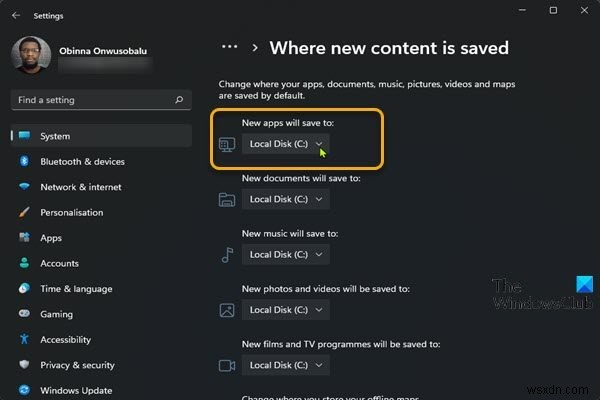This screenshot has width=600, height=400.
Task: Click the Accounts person icon
Action: click(22, 264)
